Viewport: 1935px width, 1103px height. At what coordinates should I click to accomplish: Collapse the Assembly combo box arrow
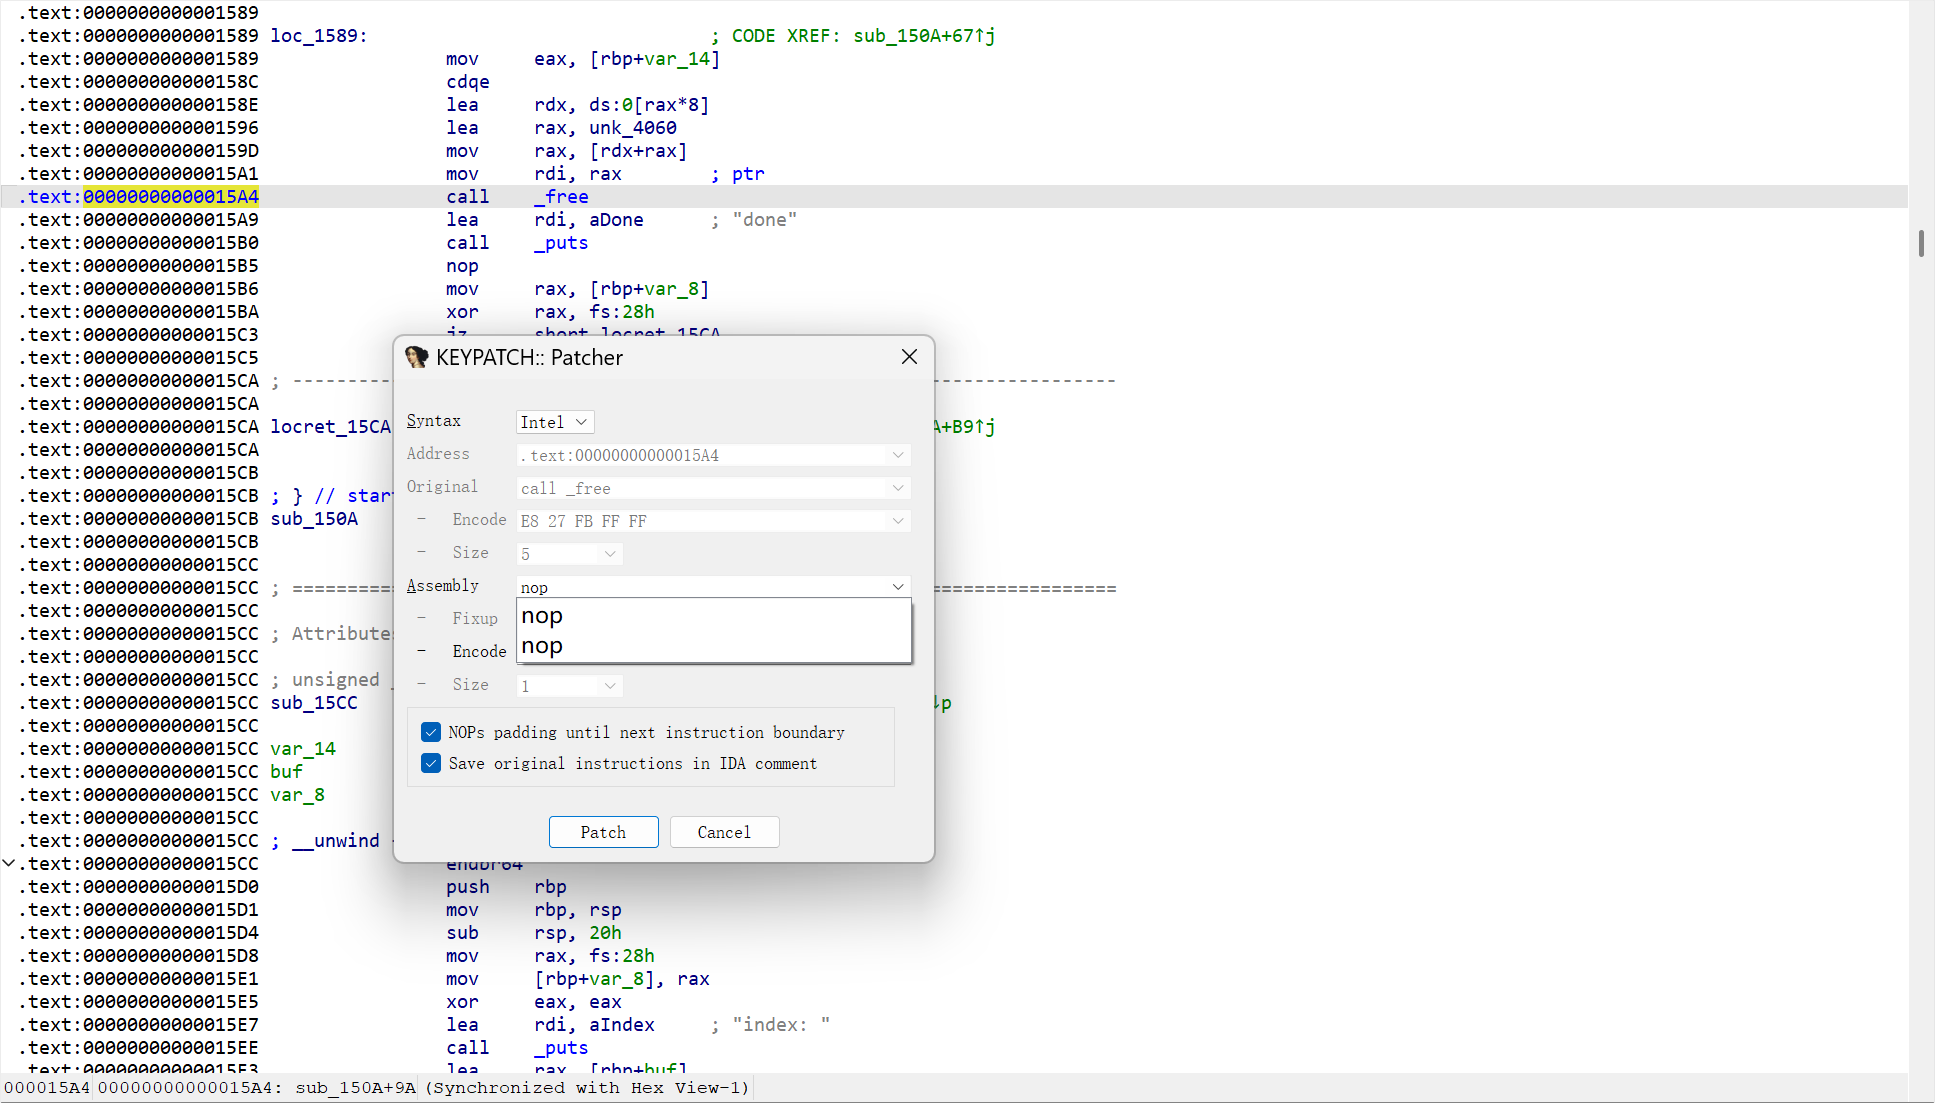point(897,587)
